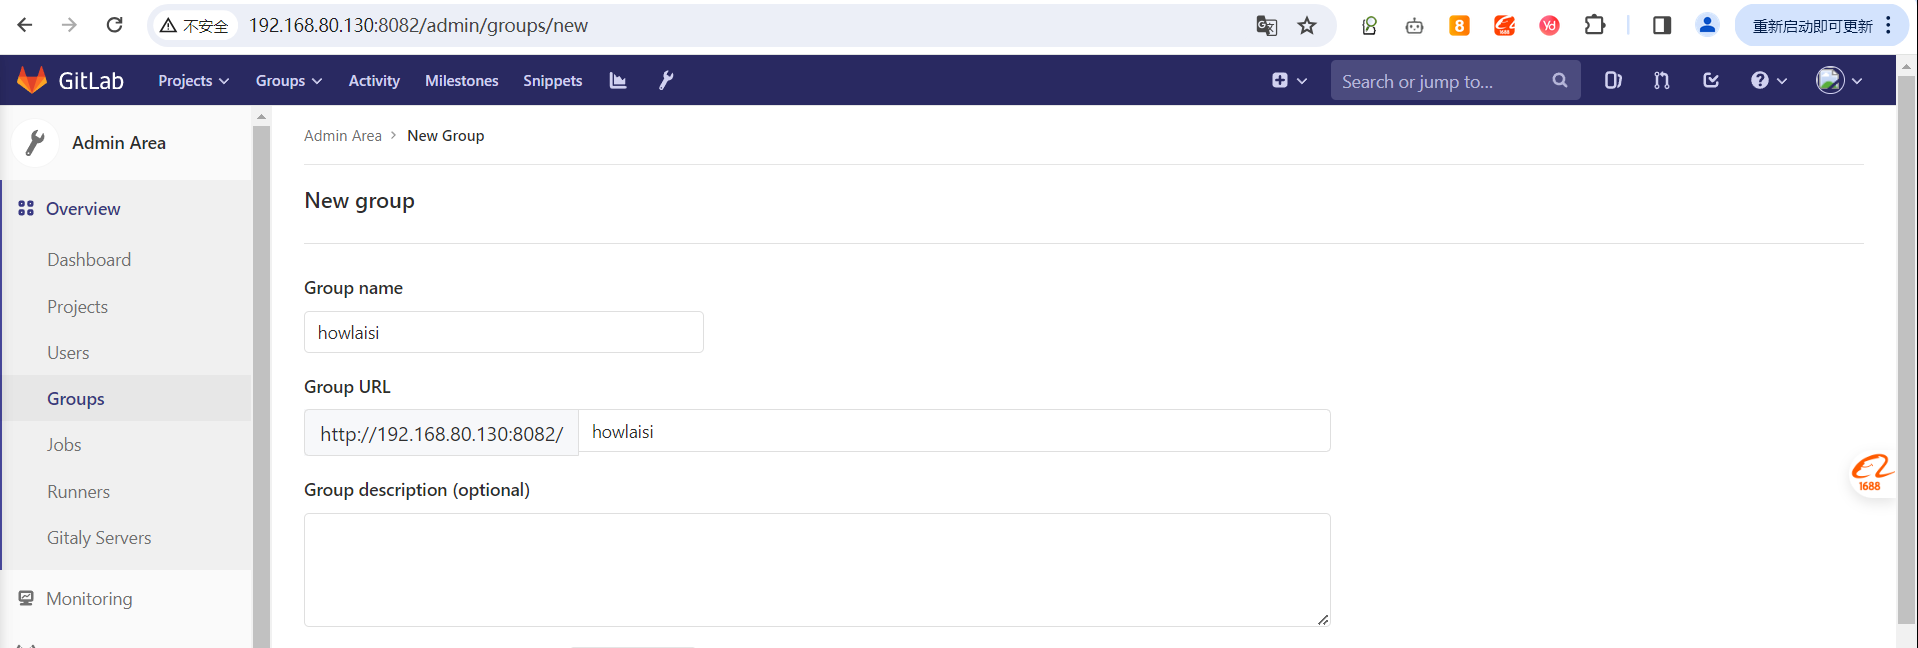Click the search magnifier icon

click(x=1559, y=81)
